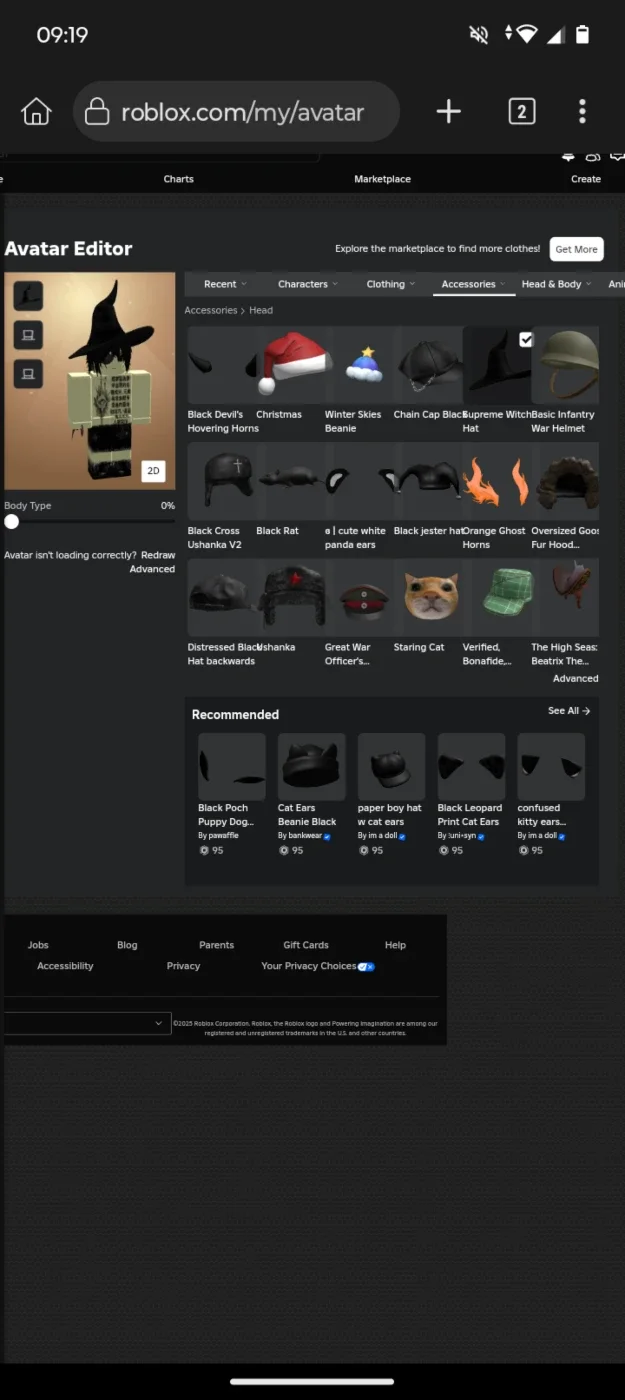This screenshot has height=1400, width=625.
Task: Open Advanced under the avatar preview
Action: [x=152, y=569]
